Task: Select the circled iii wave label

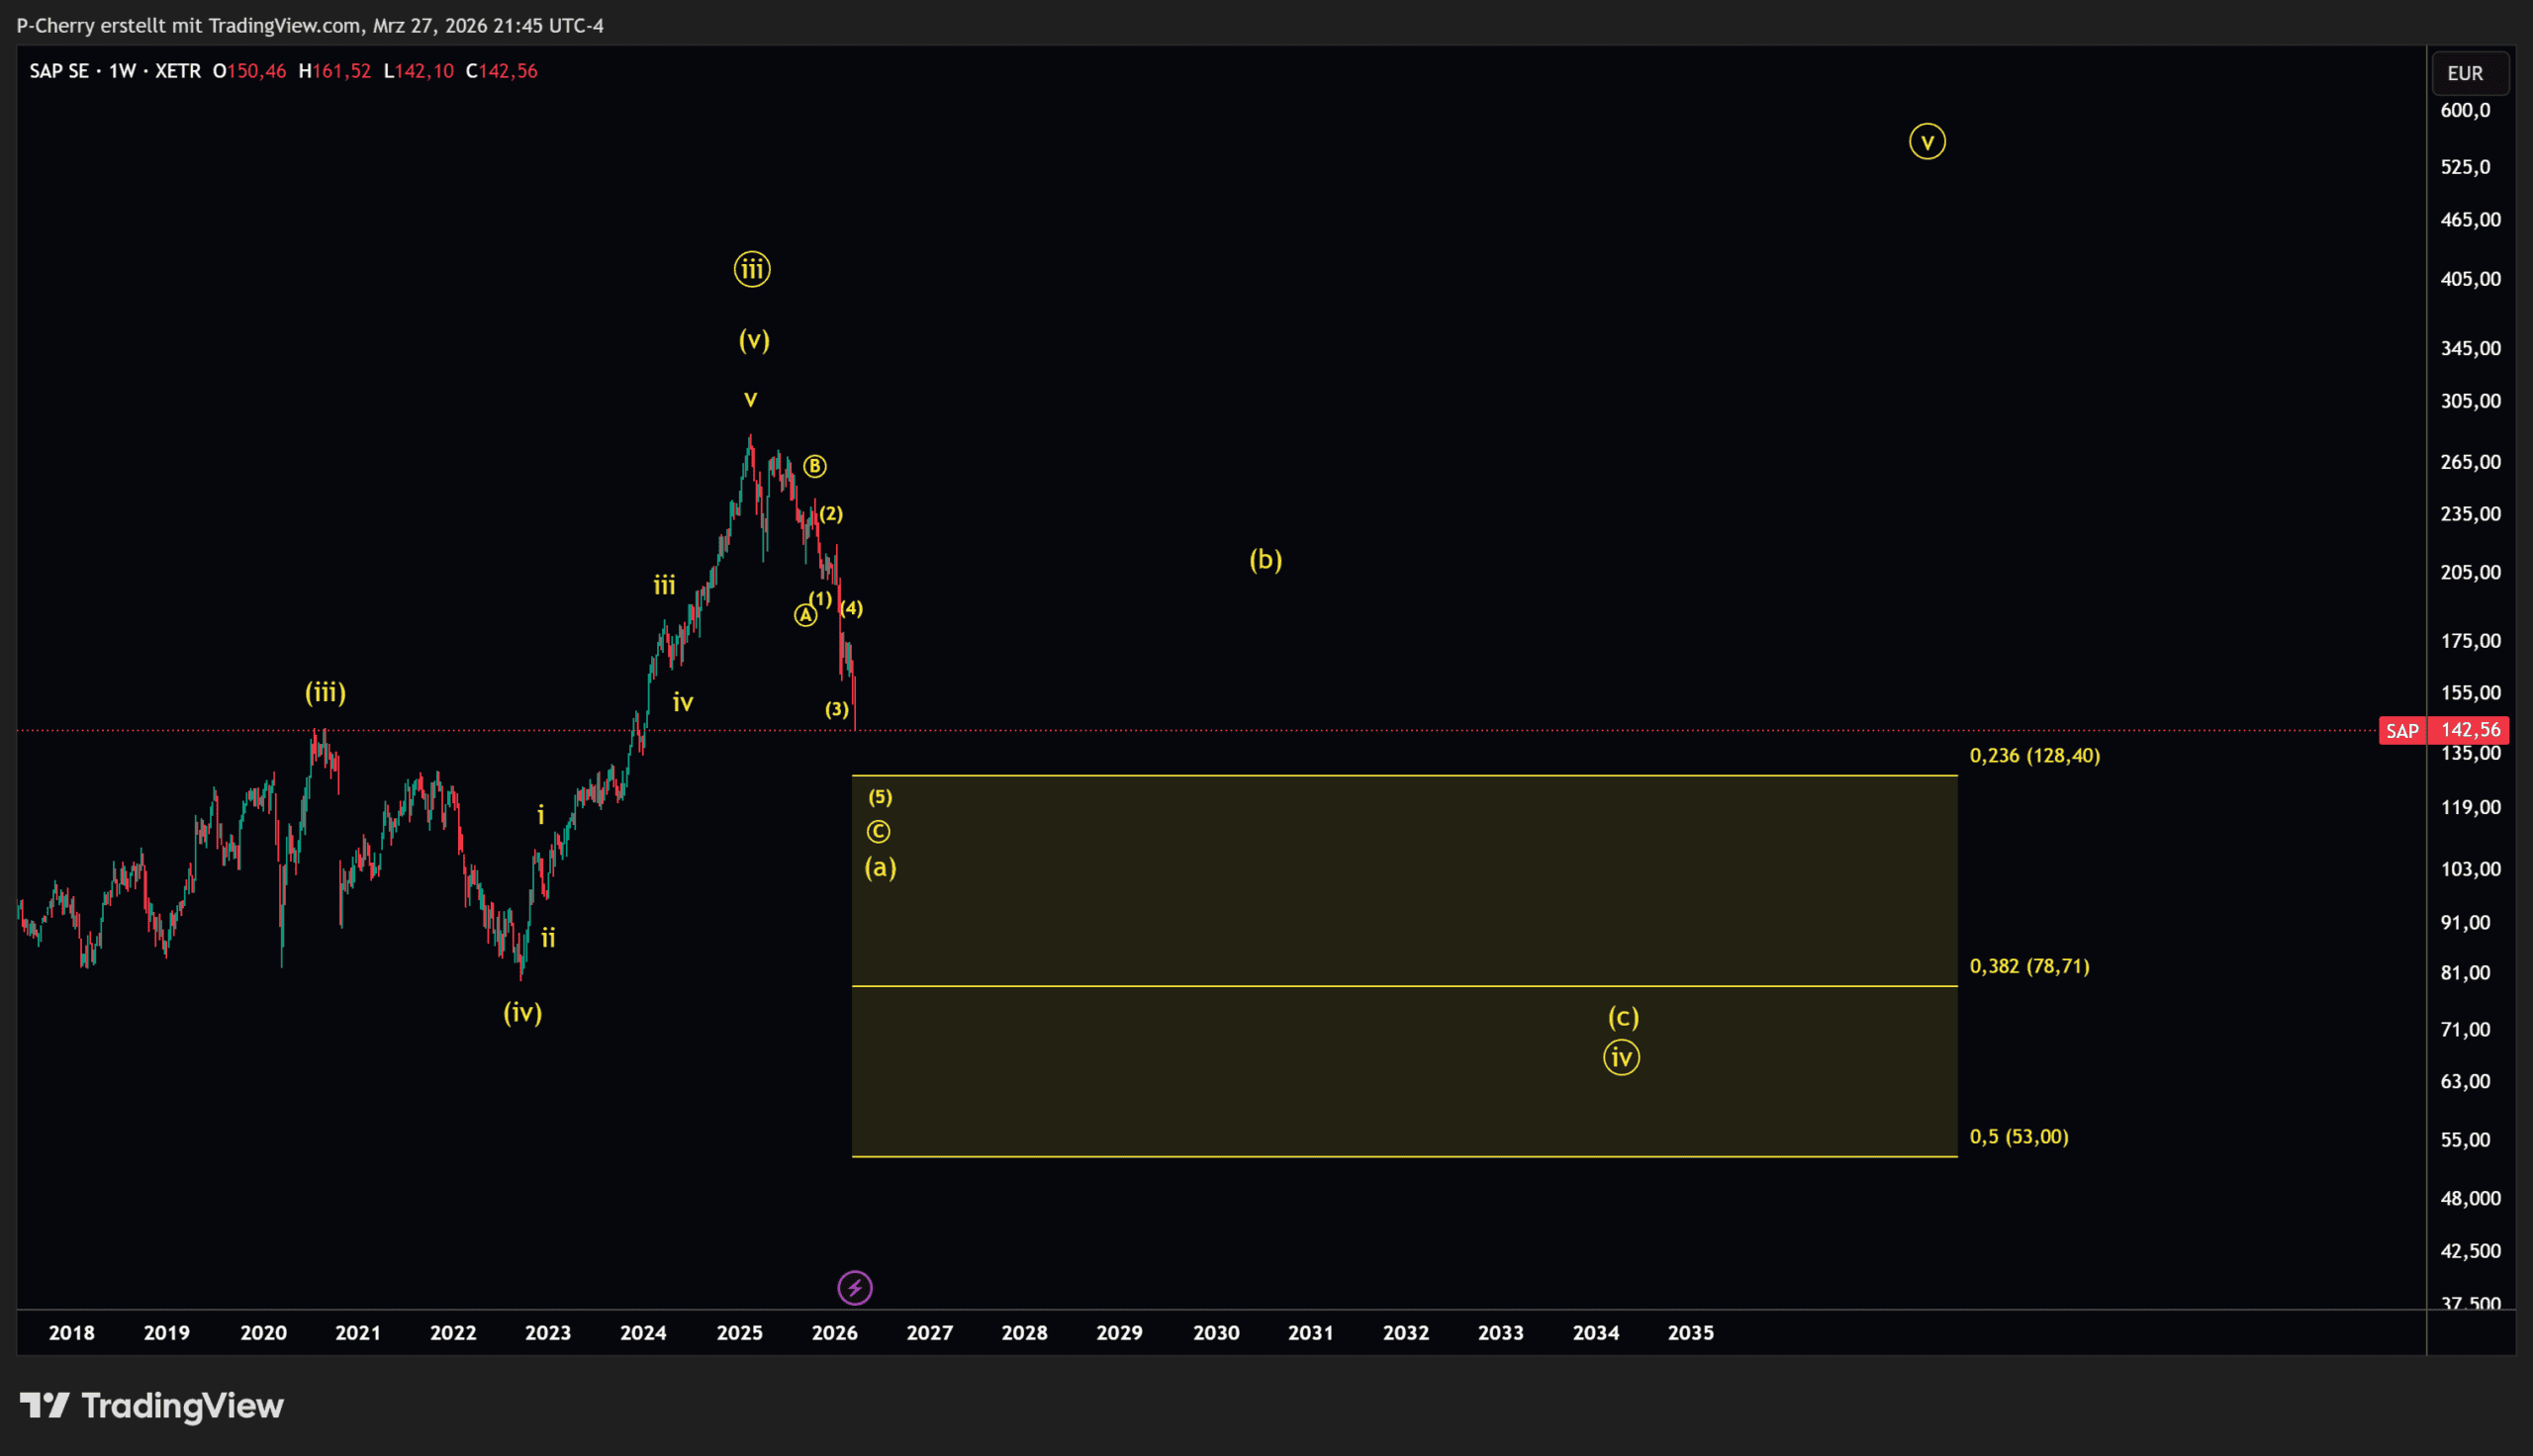Action: (x=752, y=269)
